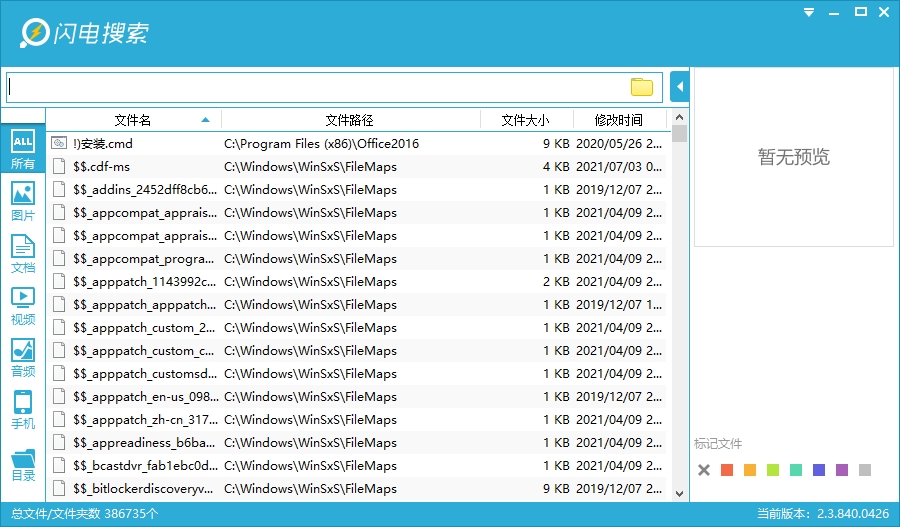900x527 pixels.
Task: Collapse the preview panel with arrow
Action: (x=680, y=87)
